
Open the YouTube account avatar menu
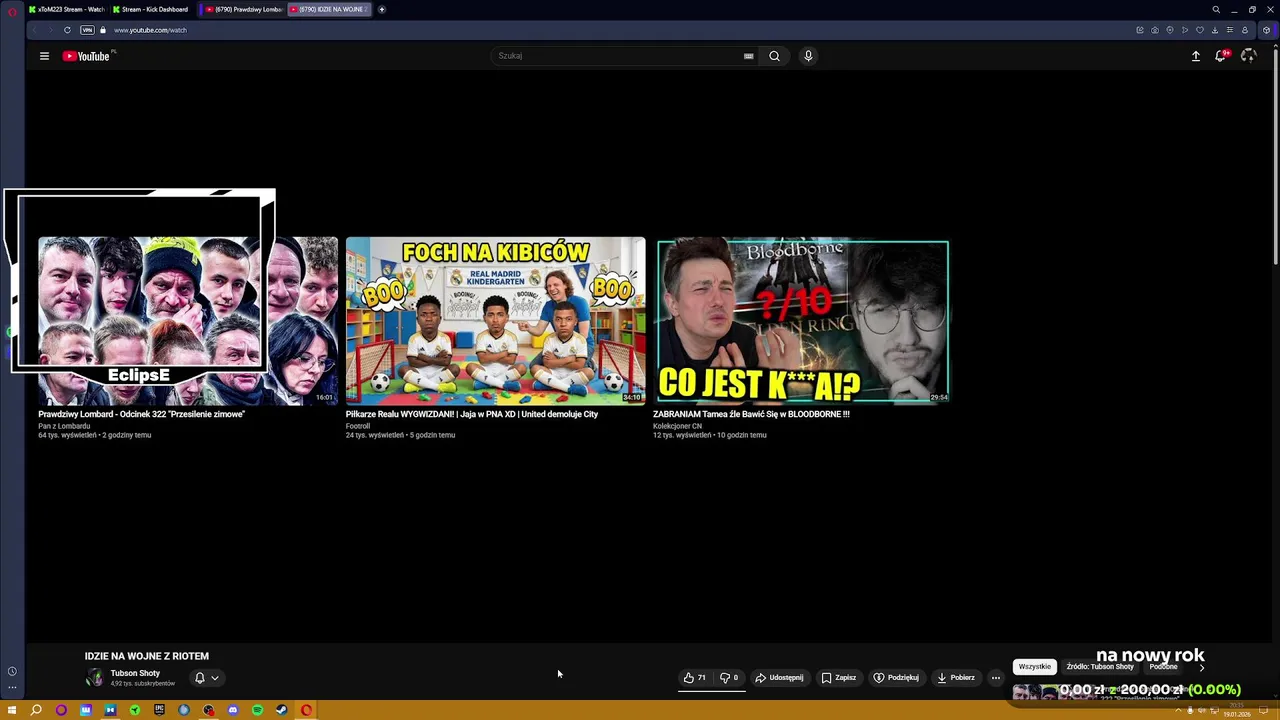click(1248, 56)
